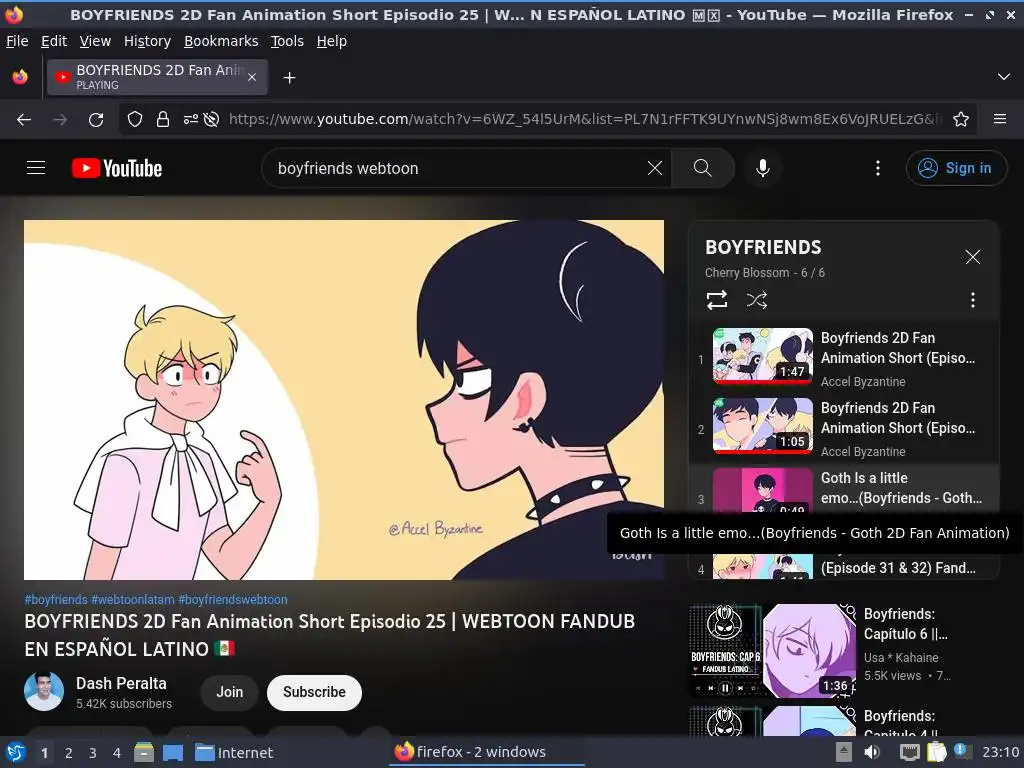The width and height of the screenshot is (1024, 768).
Task: Open Episode 31 & 32 playlist item title
Action: [x=898, y=568]
